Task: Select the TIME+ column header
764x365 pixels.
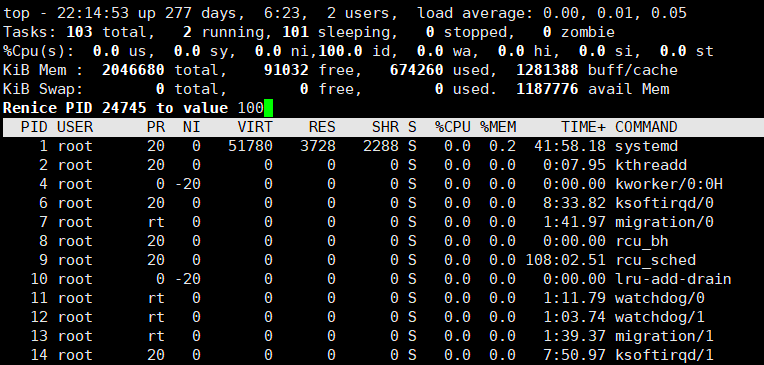Action: pyautogui.click(x=583, y=127)
